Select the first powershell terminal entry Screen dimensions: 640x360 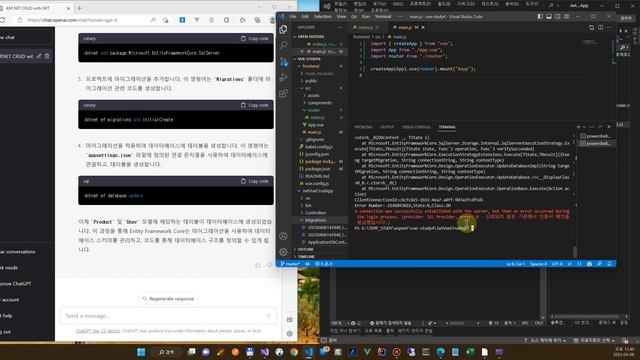pos(596,136)
